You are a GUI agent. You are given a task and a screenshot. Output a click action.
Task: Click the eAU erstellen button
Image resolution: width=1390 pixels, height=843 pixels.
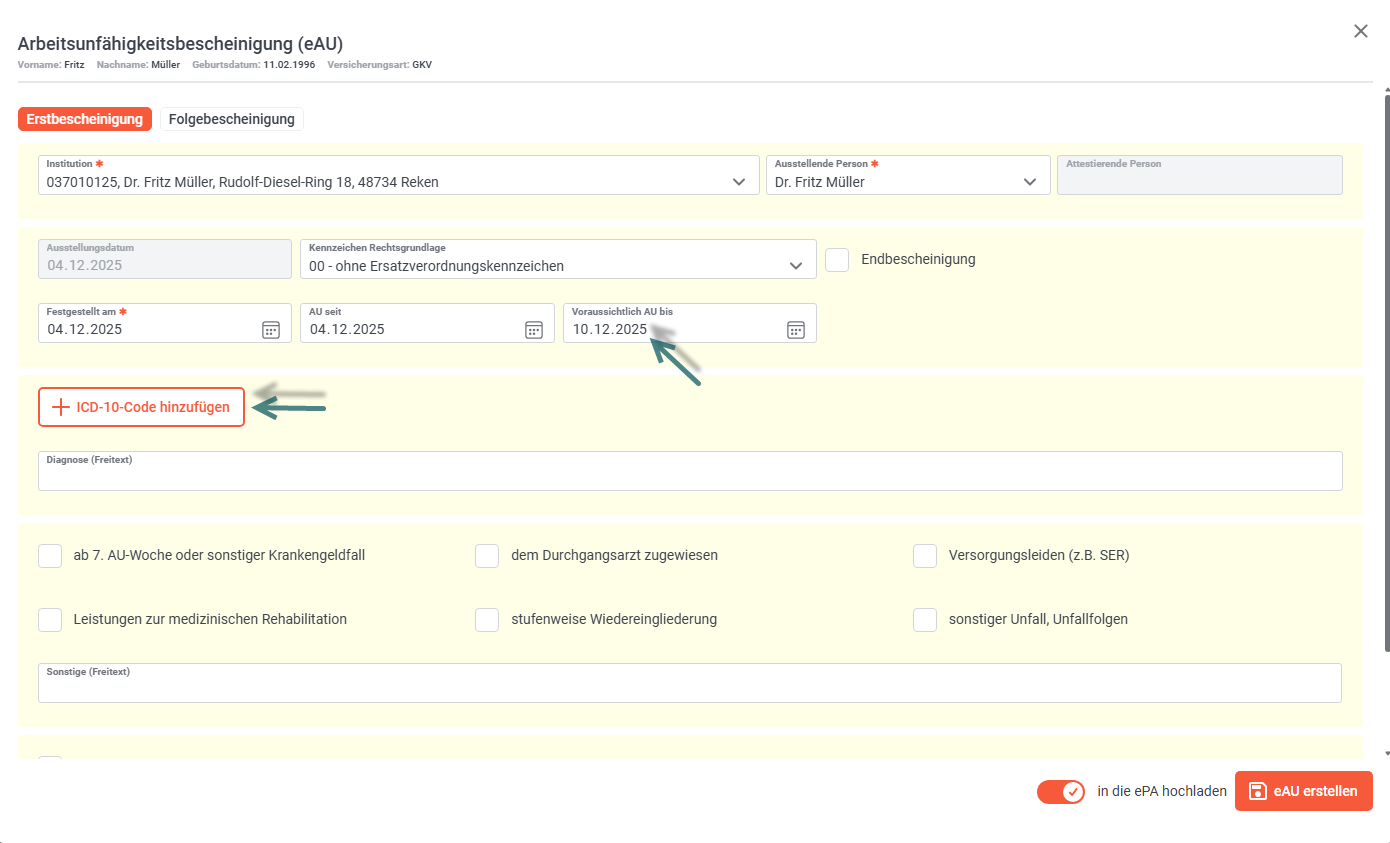click(1304, 791)
